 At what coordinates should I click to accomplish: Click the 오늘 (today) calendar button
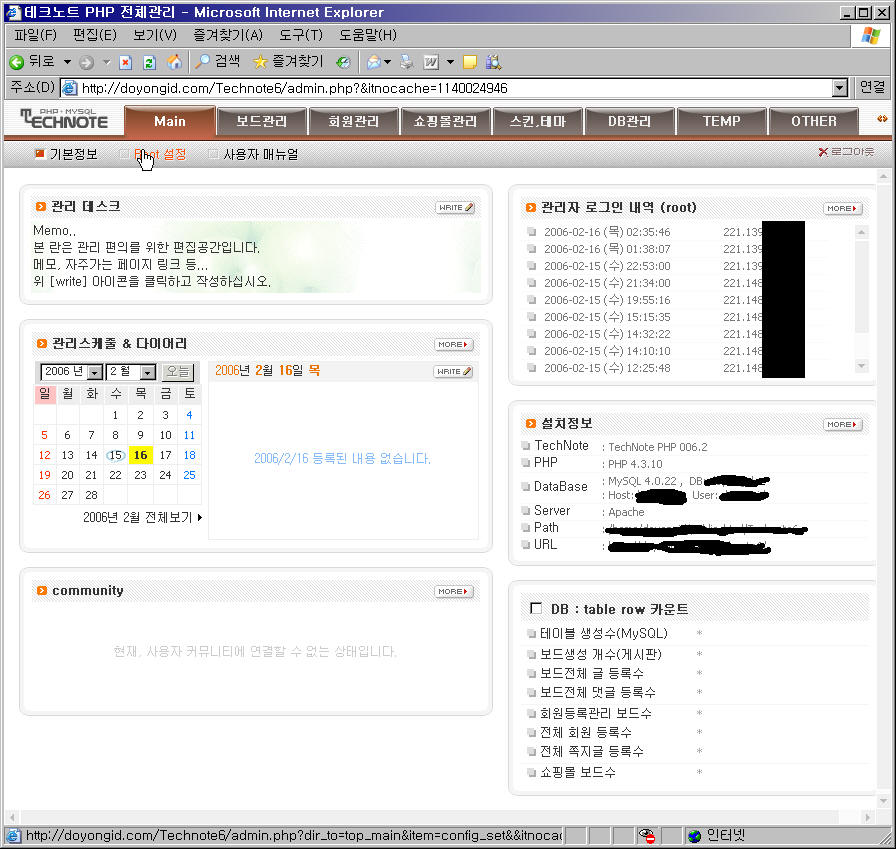pos(178,372)
